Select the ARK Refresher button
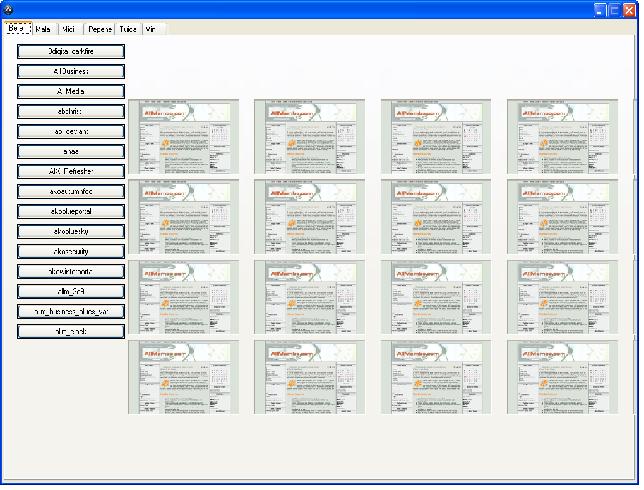644x490 pixels. point(70,171)
